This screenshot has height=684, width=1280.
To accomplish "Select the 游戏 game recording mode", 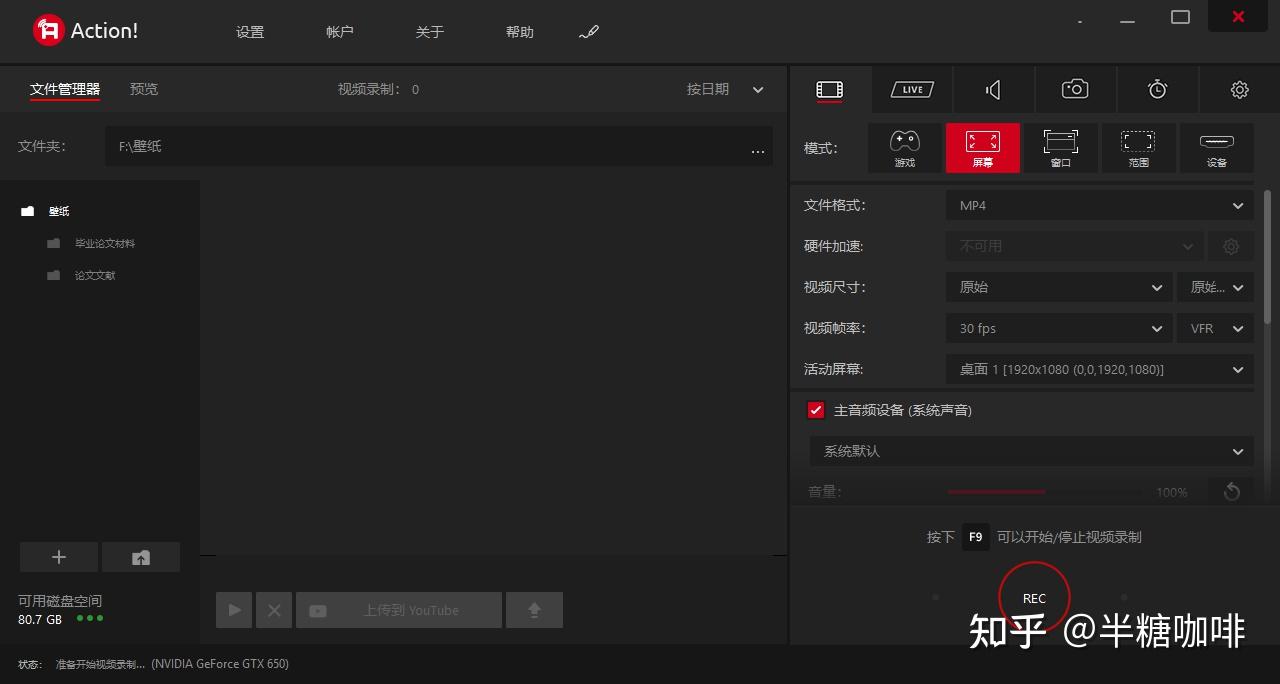I will (x=905, y=148).
